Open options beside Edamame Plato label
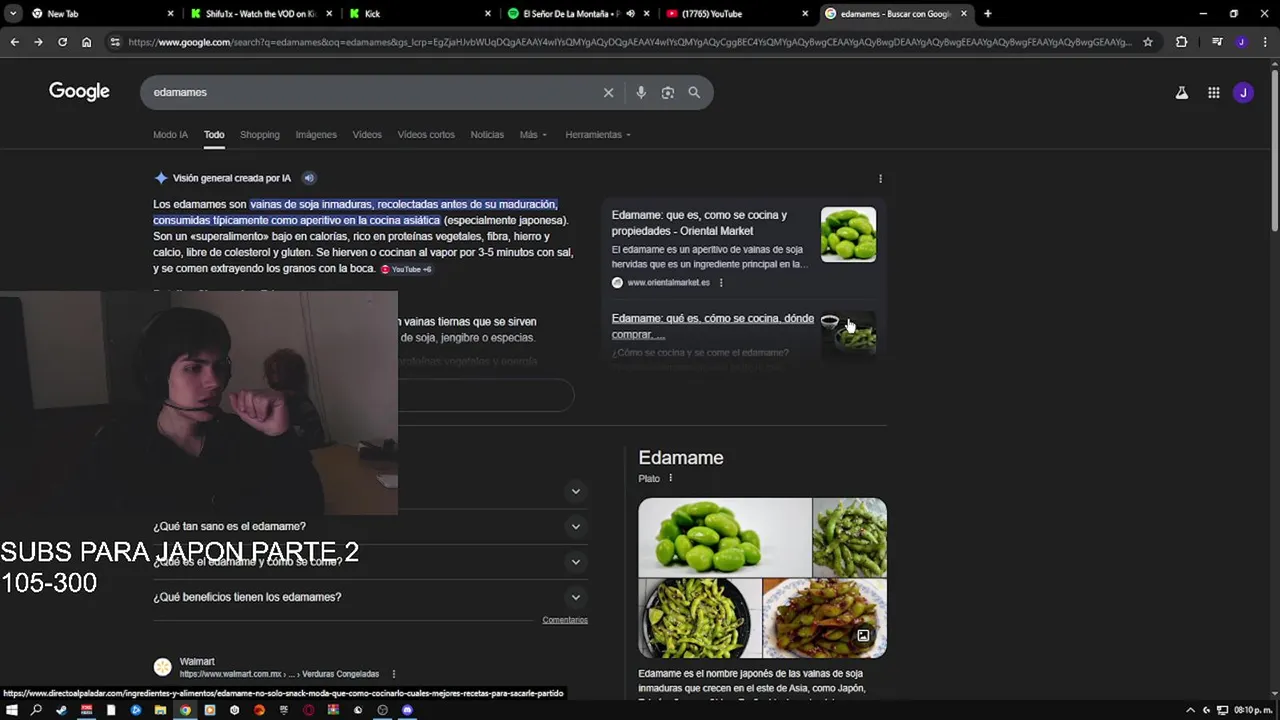 tap(670, 478)
